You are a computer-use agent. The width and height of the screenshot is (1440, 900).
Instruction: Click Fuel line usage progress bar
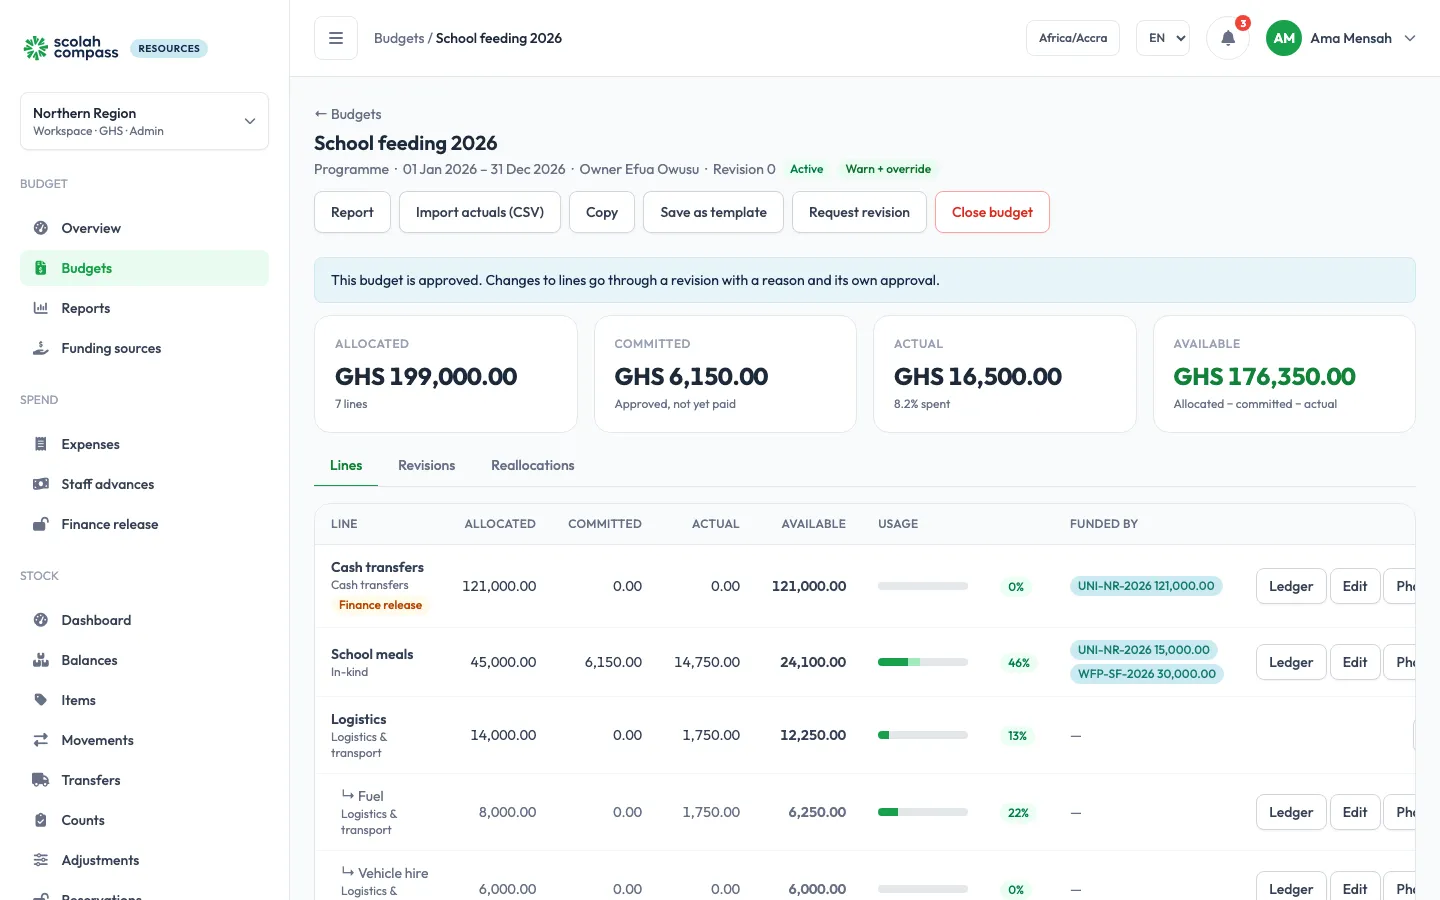(923, 812)
